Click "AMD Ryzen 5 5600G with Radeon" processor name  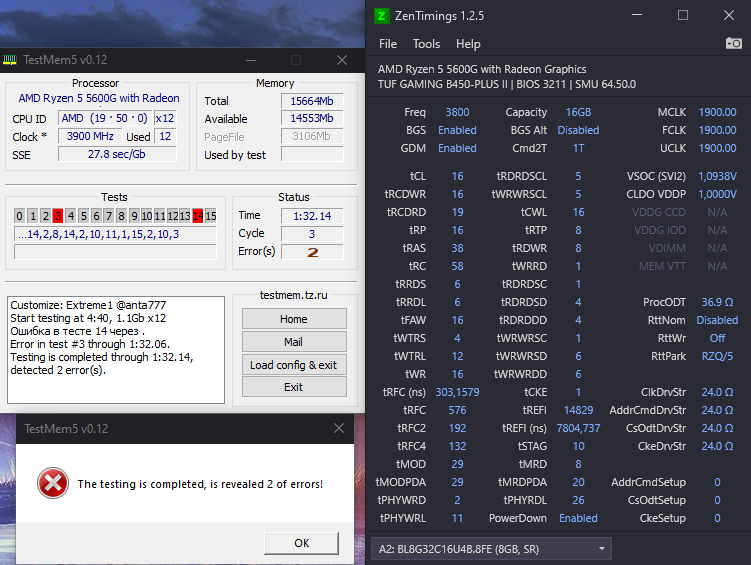point(99,98)
